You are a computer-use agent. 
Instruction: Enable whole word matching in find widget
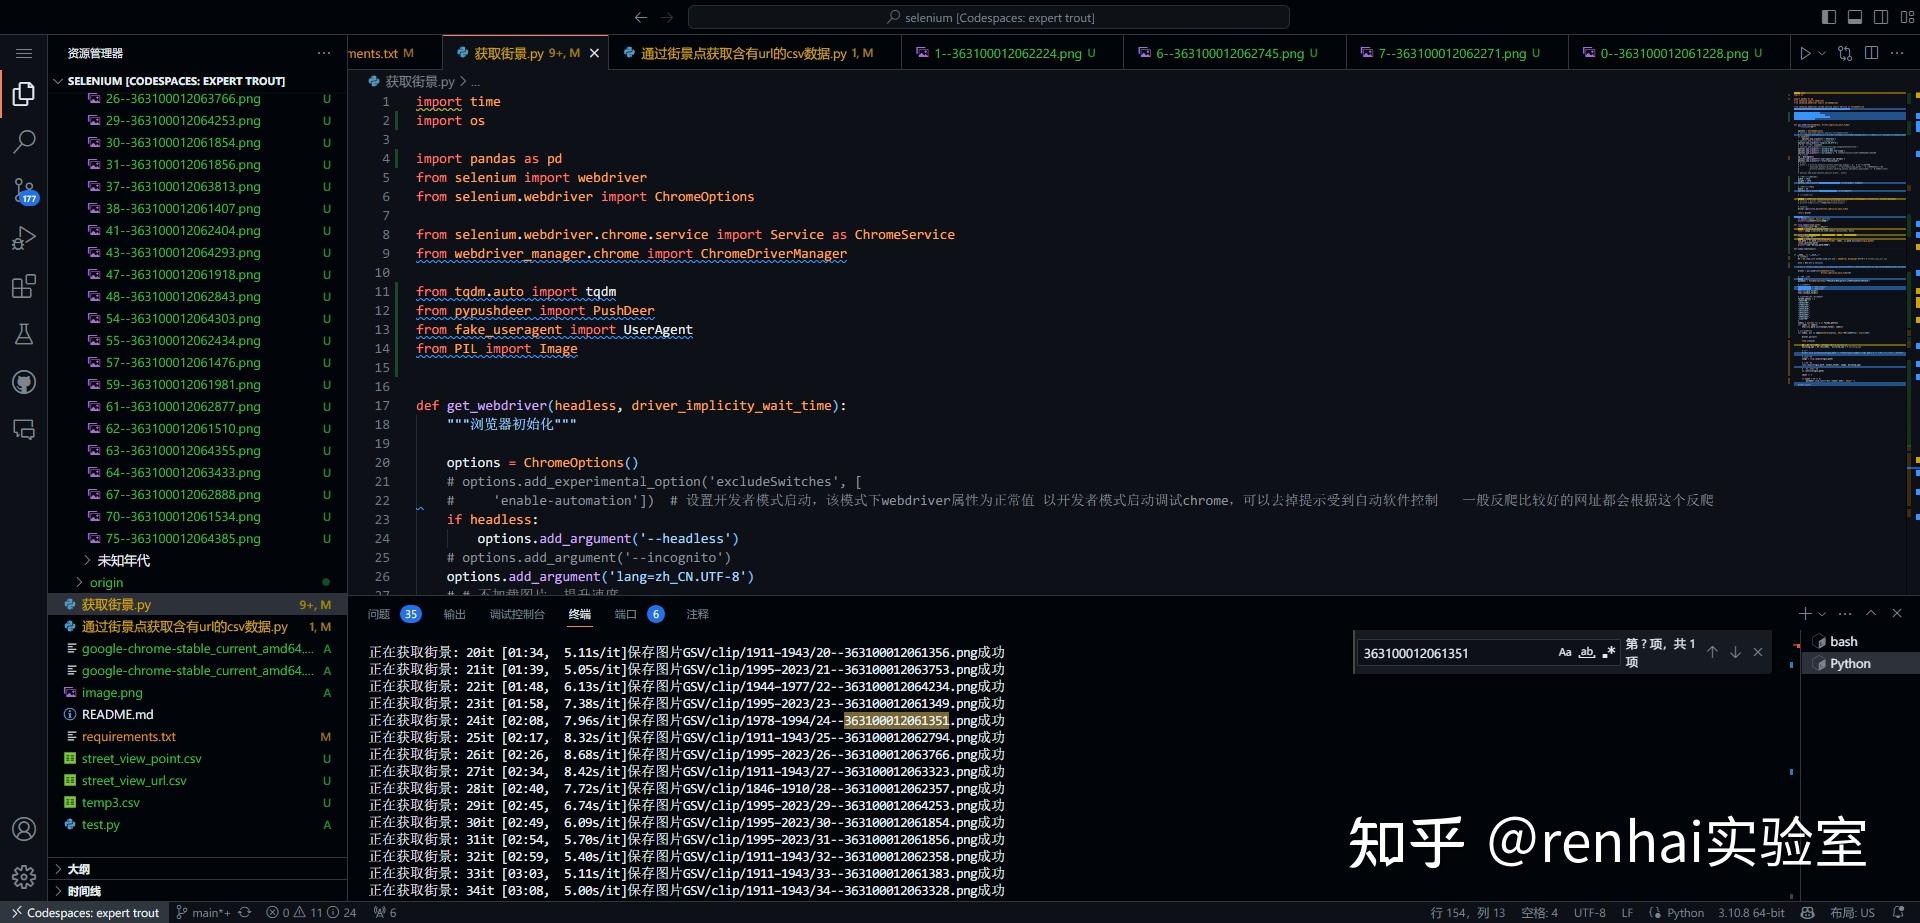tap(1587, 652)
